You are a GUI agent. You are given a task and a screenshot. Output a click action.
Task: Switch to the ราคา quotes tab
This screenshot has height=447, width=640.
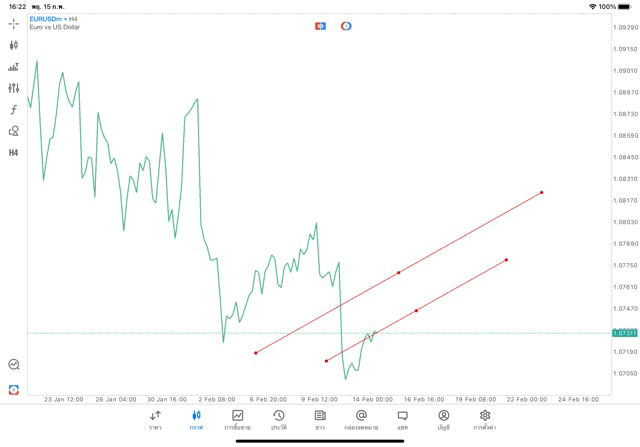(x=155, y=419)
